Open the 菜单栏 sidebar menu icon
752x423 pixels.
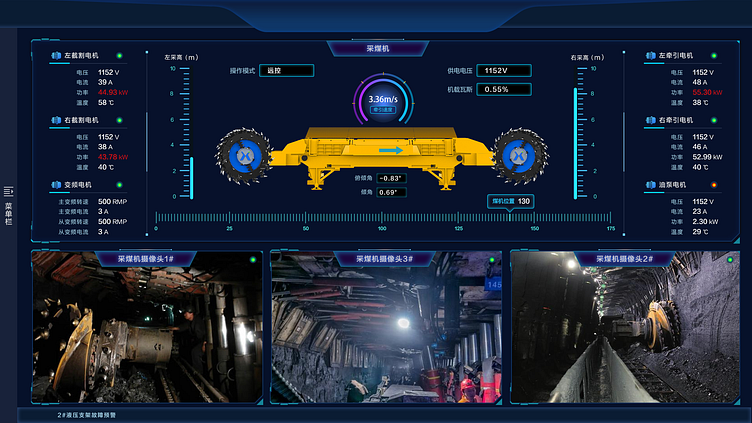point(8,192)
